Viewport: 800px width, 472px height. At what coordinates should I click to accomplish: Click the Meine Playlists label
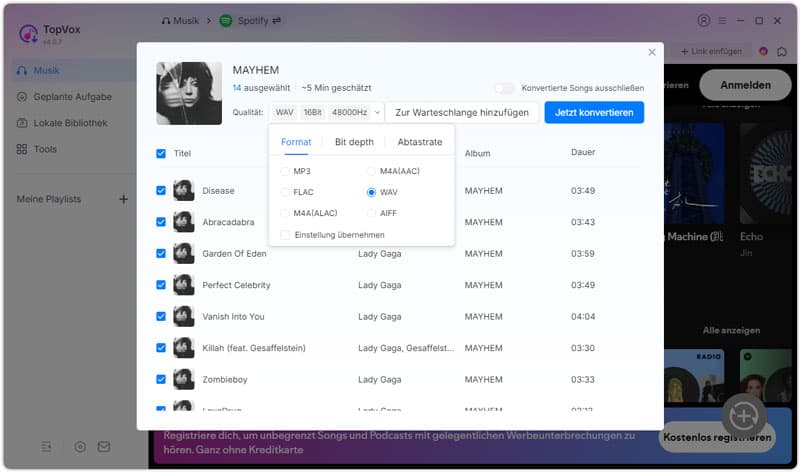[48, 199]
